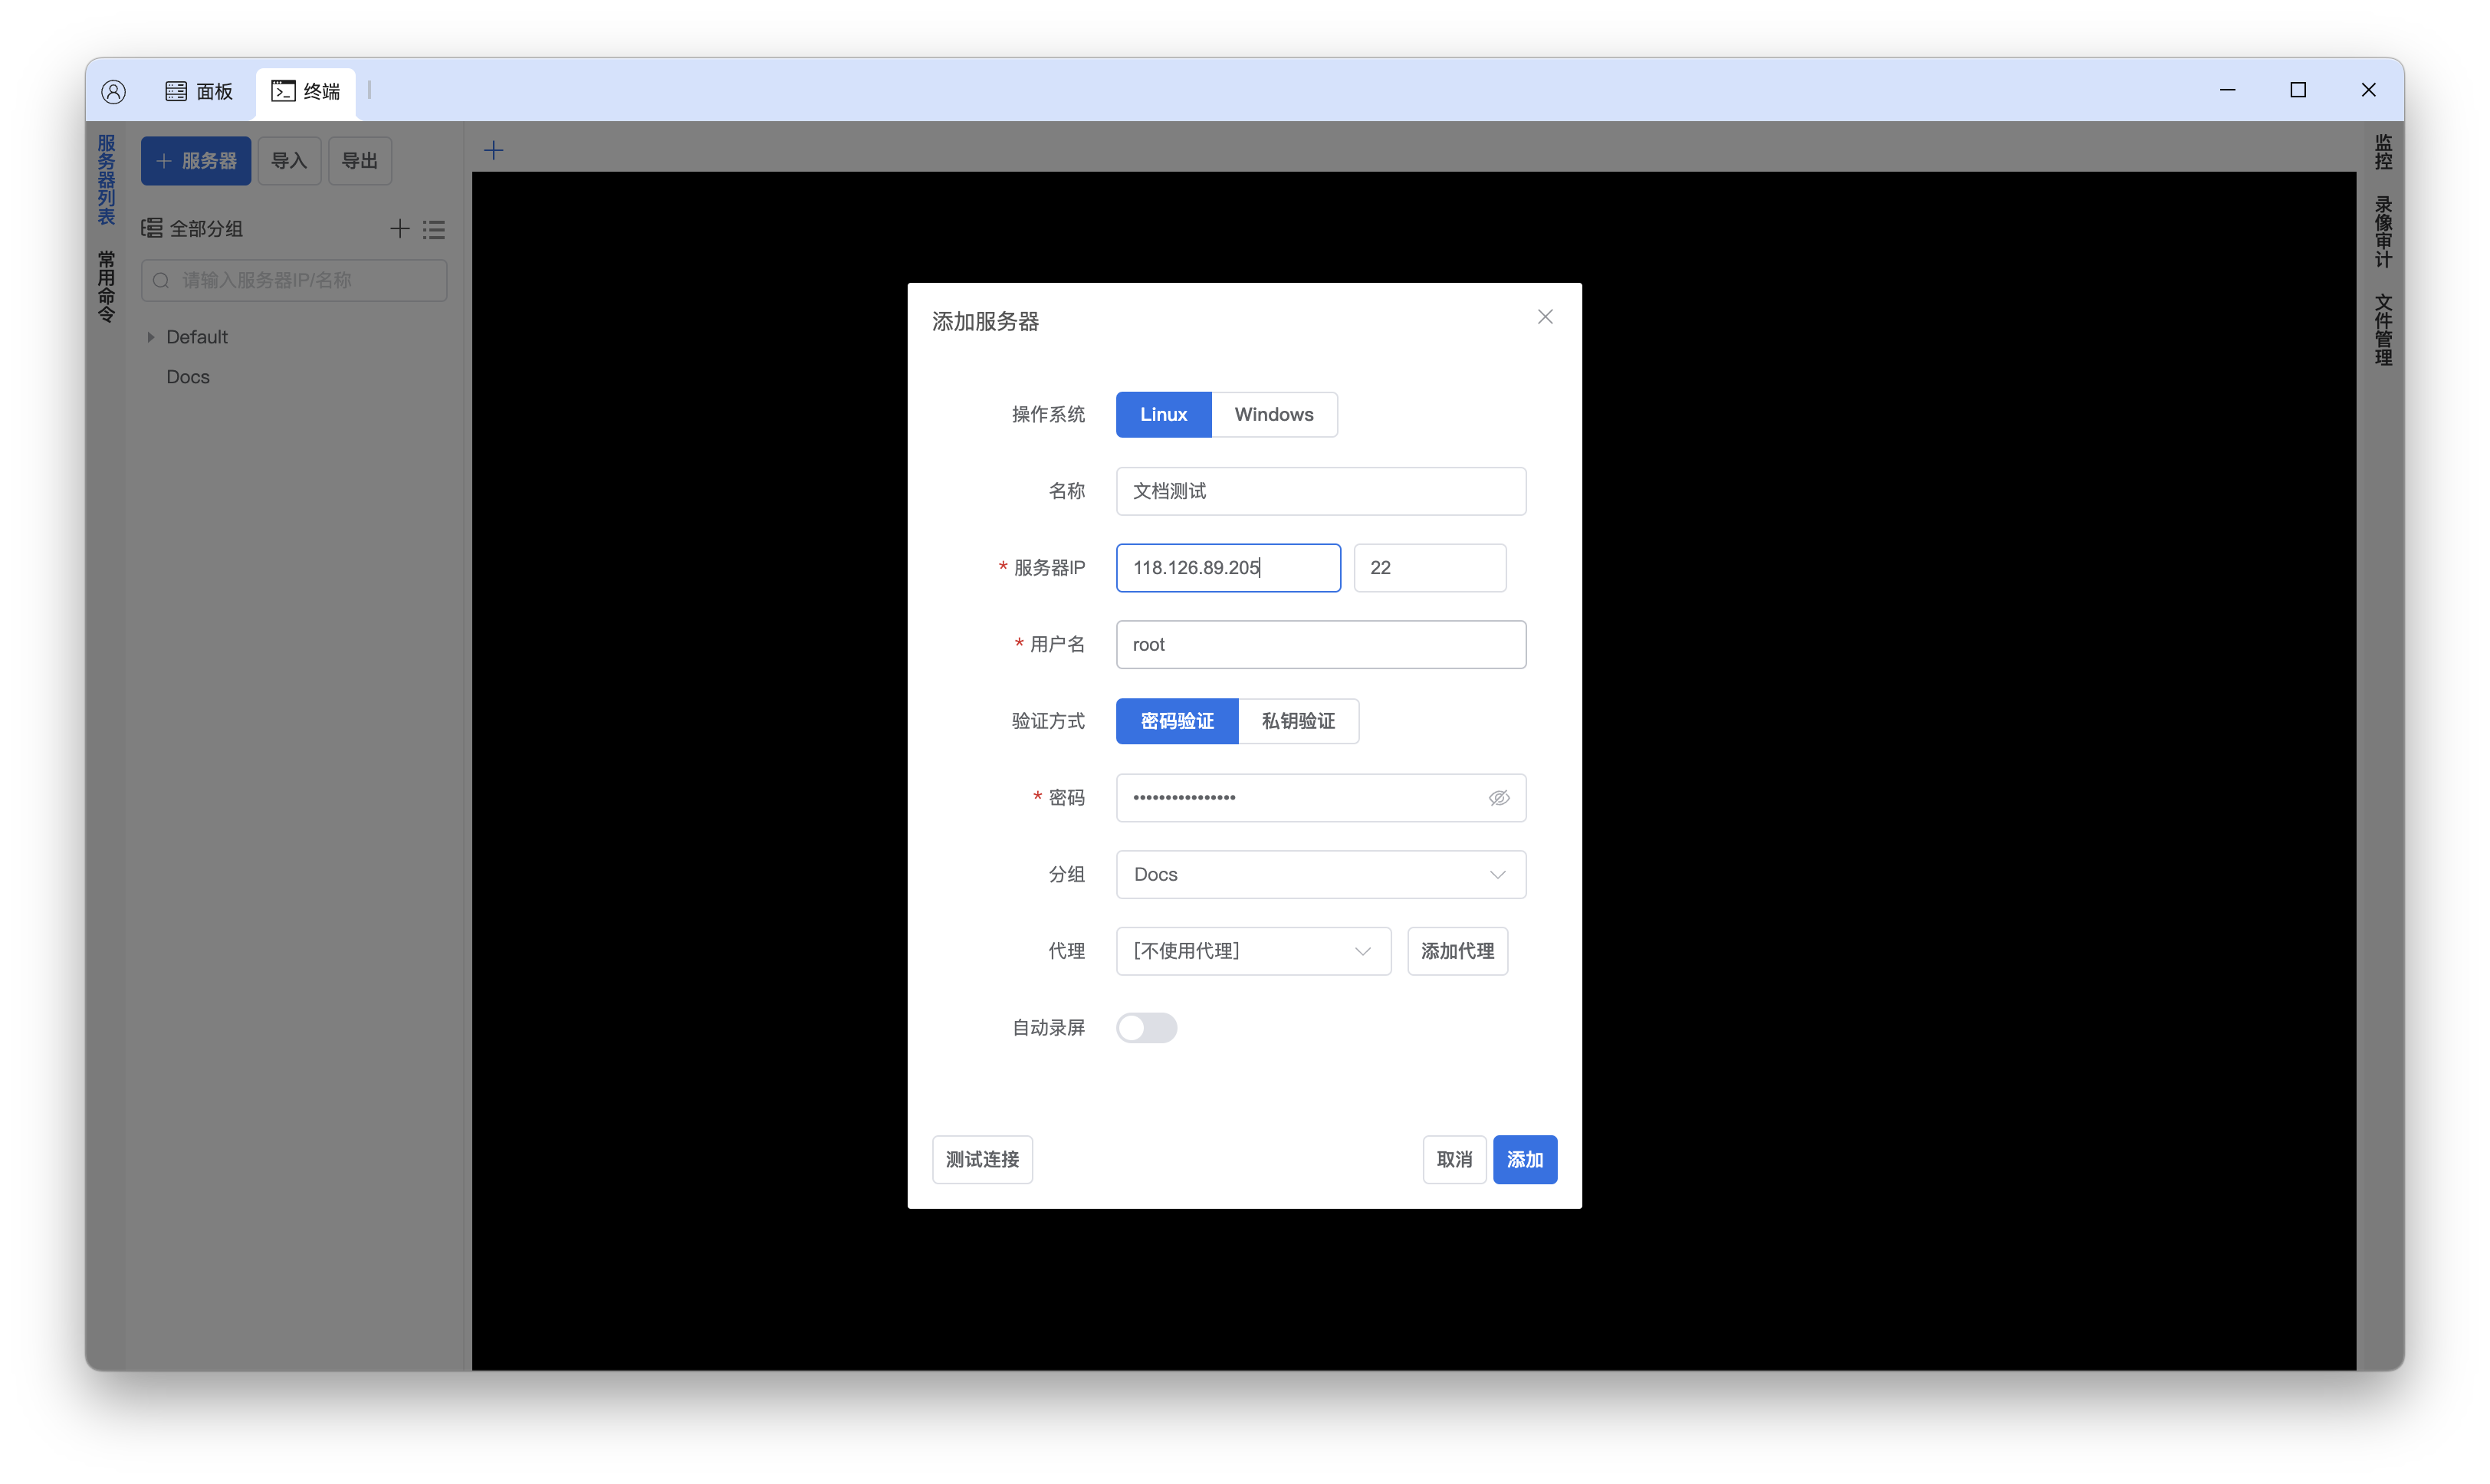
Task: Click the port number input field
Action: tap(1429, 568)
